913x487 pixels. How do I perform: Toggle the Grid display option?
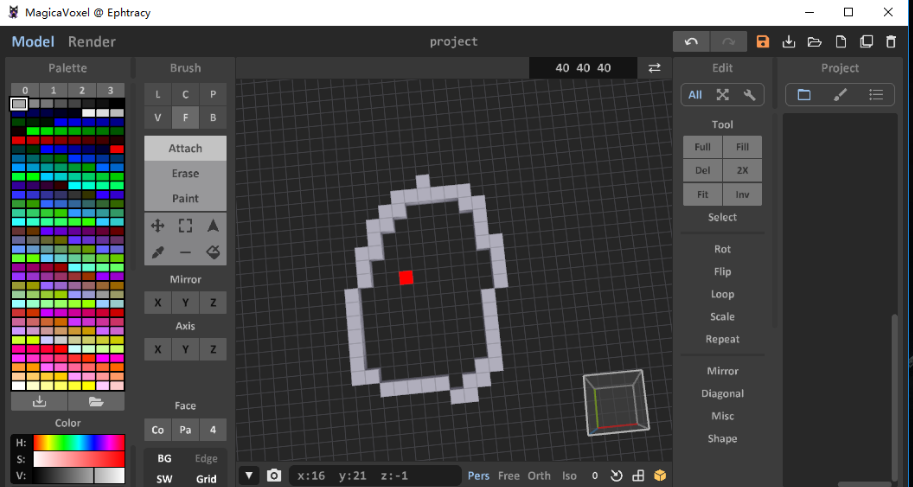click(x=206, y=479)
